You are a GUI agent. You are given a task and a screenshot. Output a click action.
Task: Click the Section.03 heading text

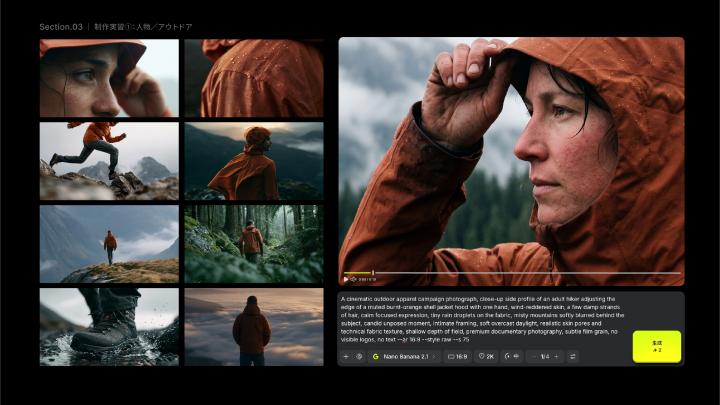click(x=61, y=27)
